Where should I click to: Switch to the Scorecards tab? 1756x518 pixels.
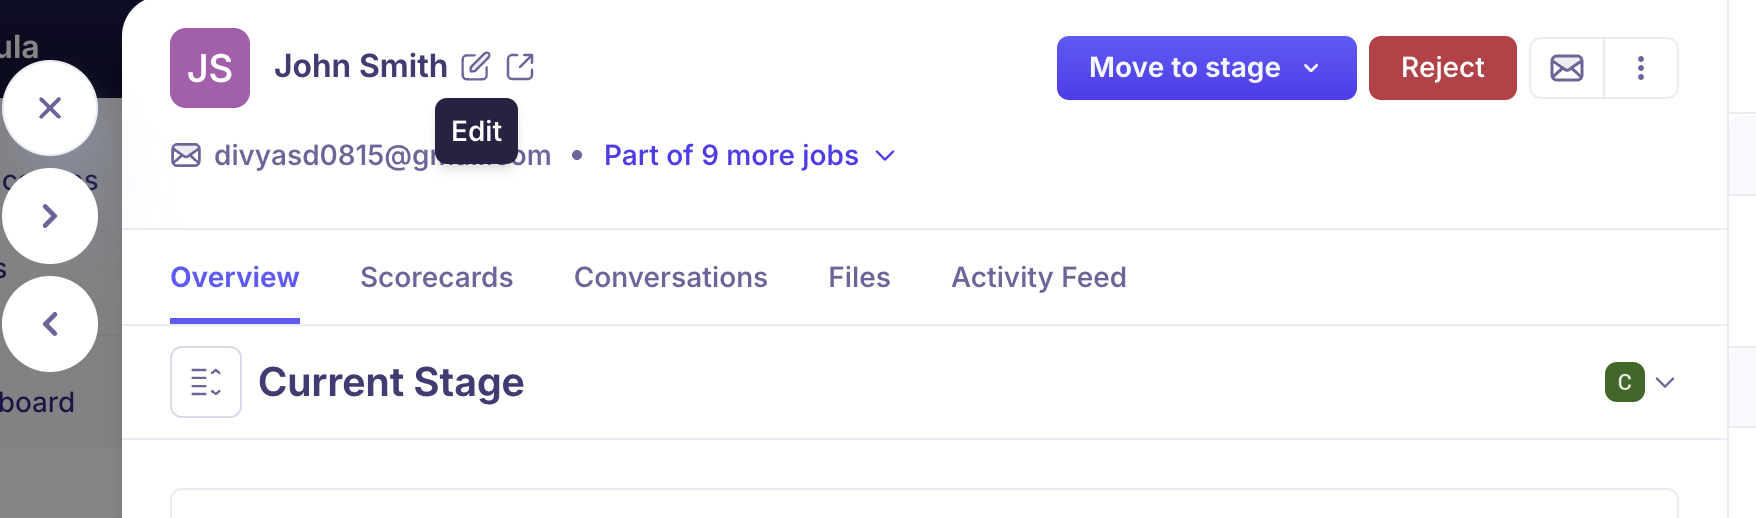pyautogui.click(x=436, y=277)
